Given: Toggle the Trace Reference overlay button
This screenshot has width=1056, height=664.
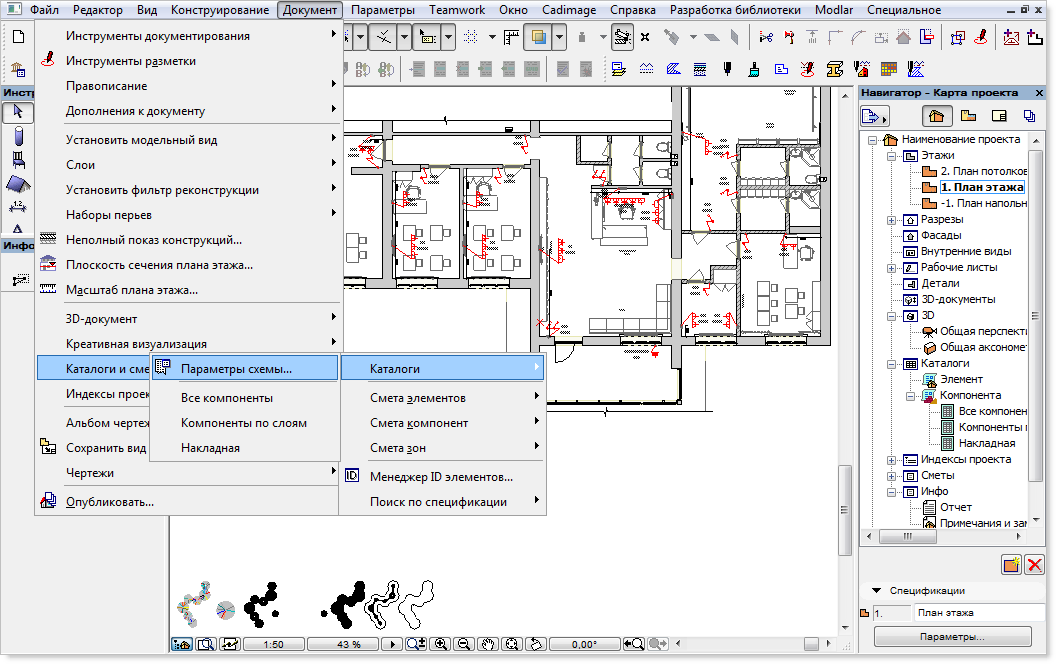Looking at the screenshot, I should pos(538,37).
